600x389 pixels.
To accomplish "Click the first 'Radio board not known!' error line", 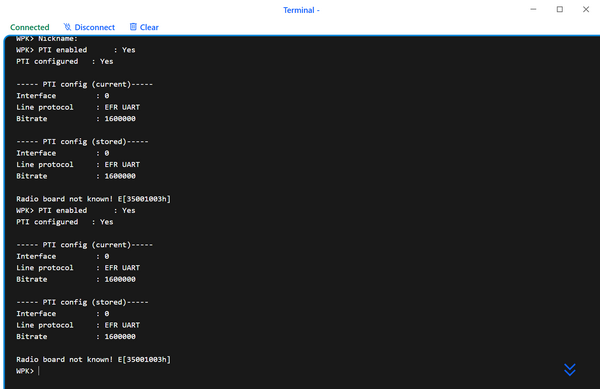I will click(x=93, y=199).
